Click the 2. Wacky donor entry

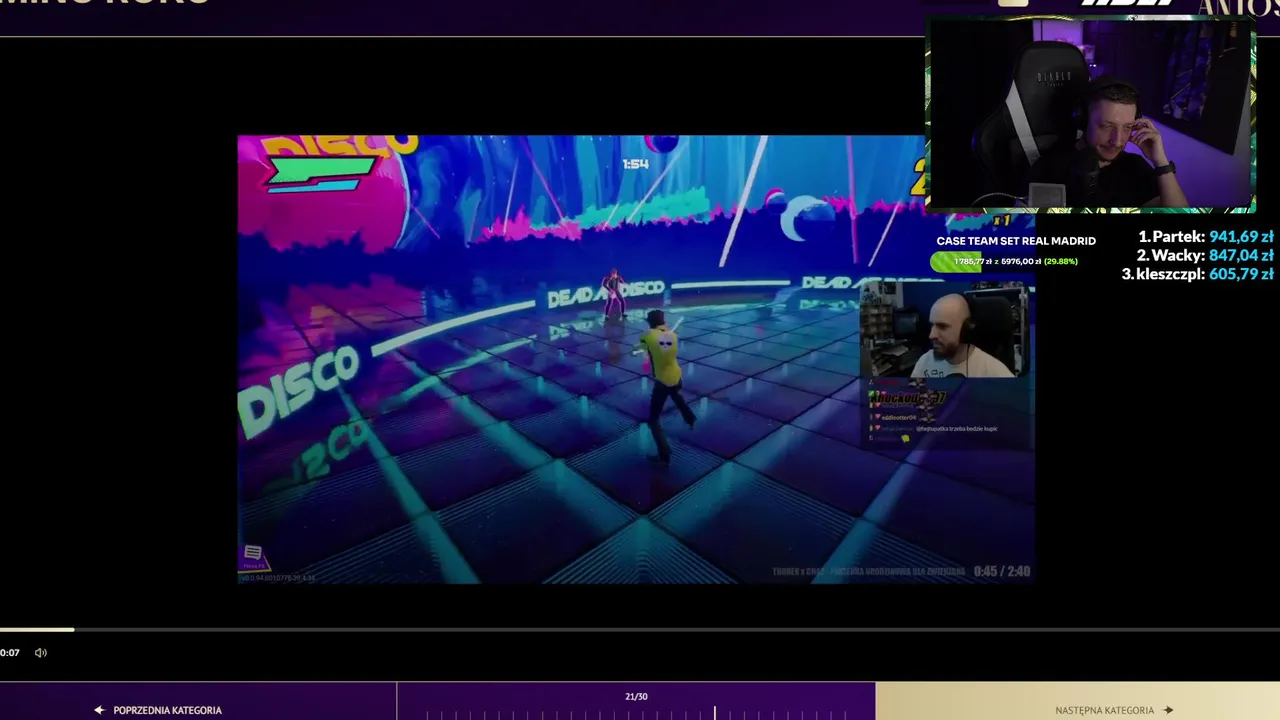pyautogui.click(x=1205, y=255)
